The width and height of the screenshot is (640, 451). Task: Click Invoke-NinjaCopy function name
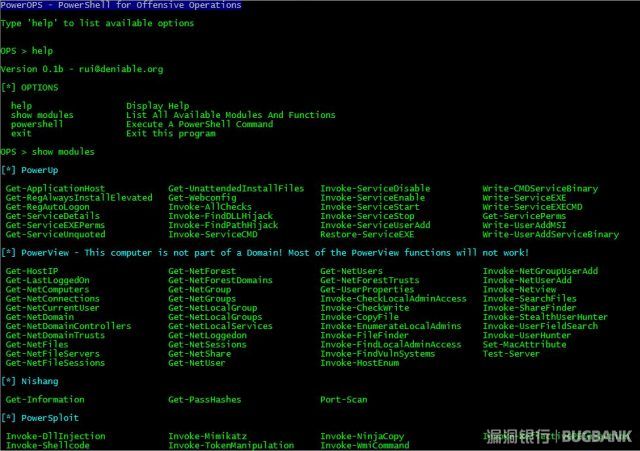pyautogui.click(x=362, y=436)
